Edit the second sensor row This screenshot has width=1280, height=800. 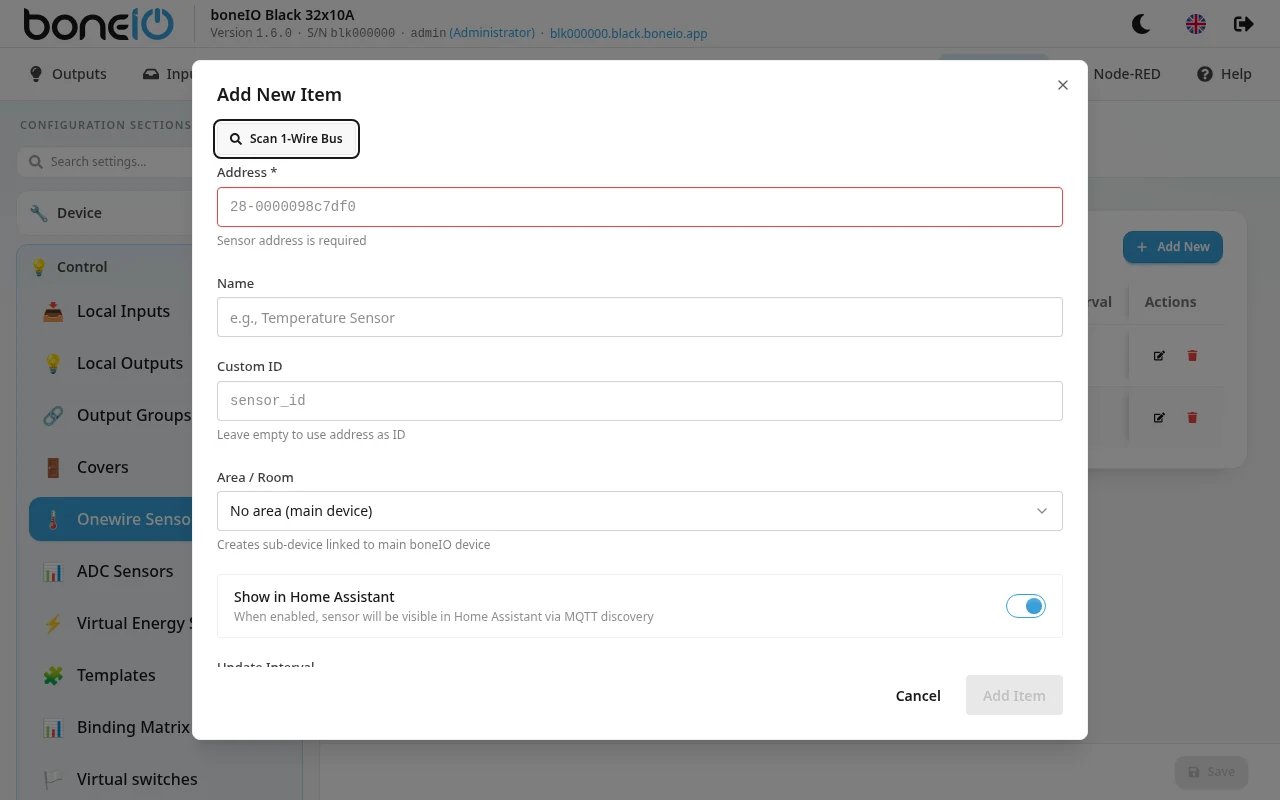1159,417
